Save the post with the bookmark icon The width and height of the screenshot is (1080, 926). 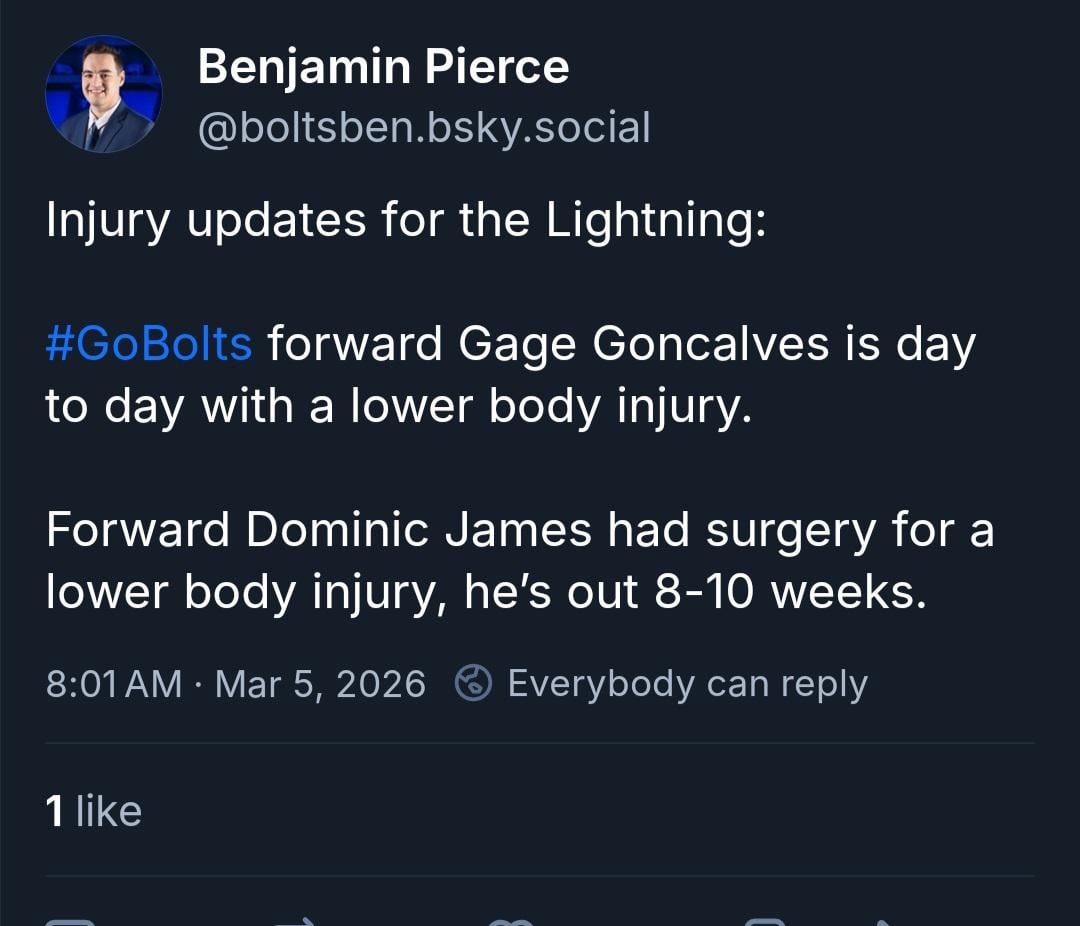[766, 922]
